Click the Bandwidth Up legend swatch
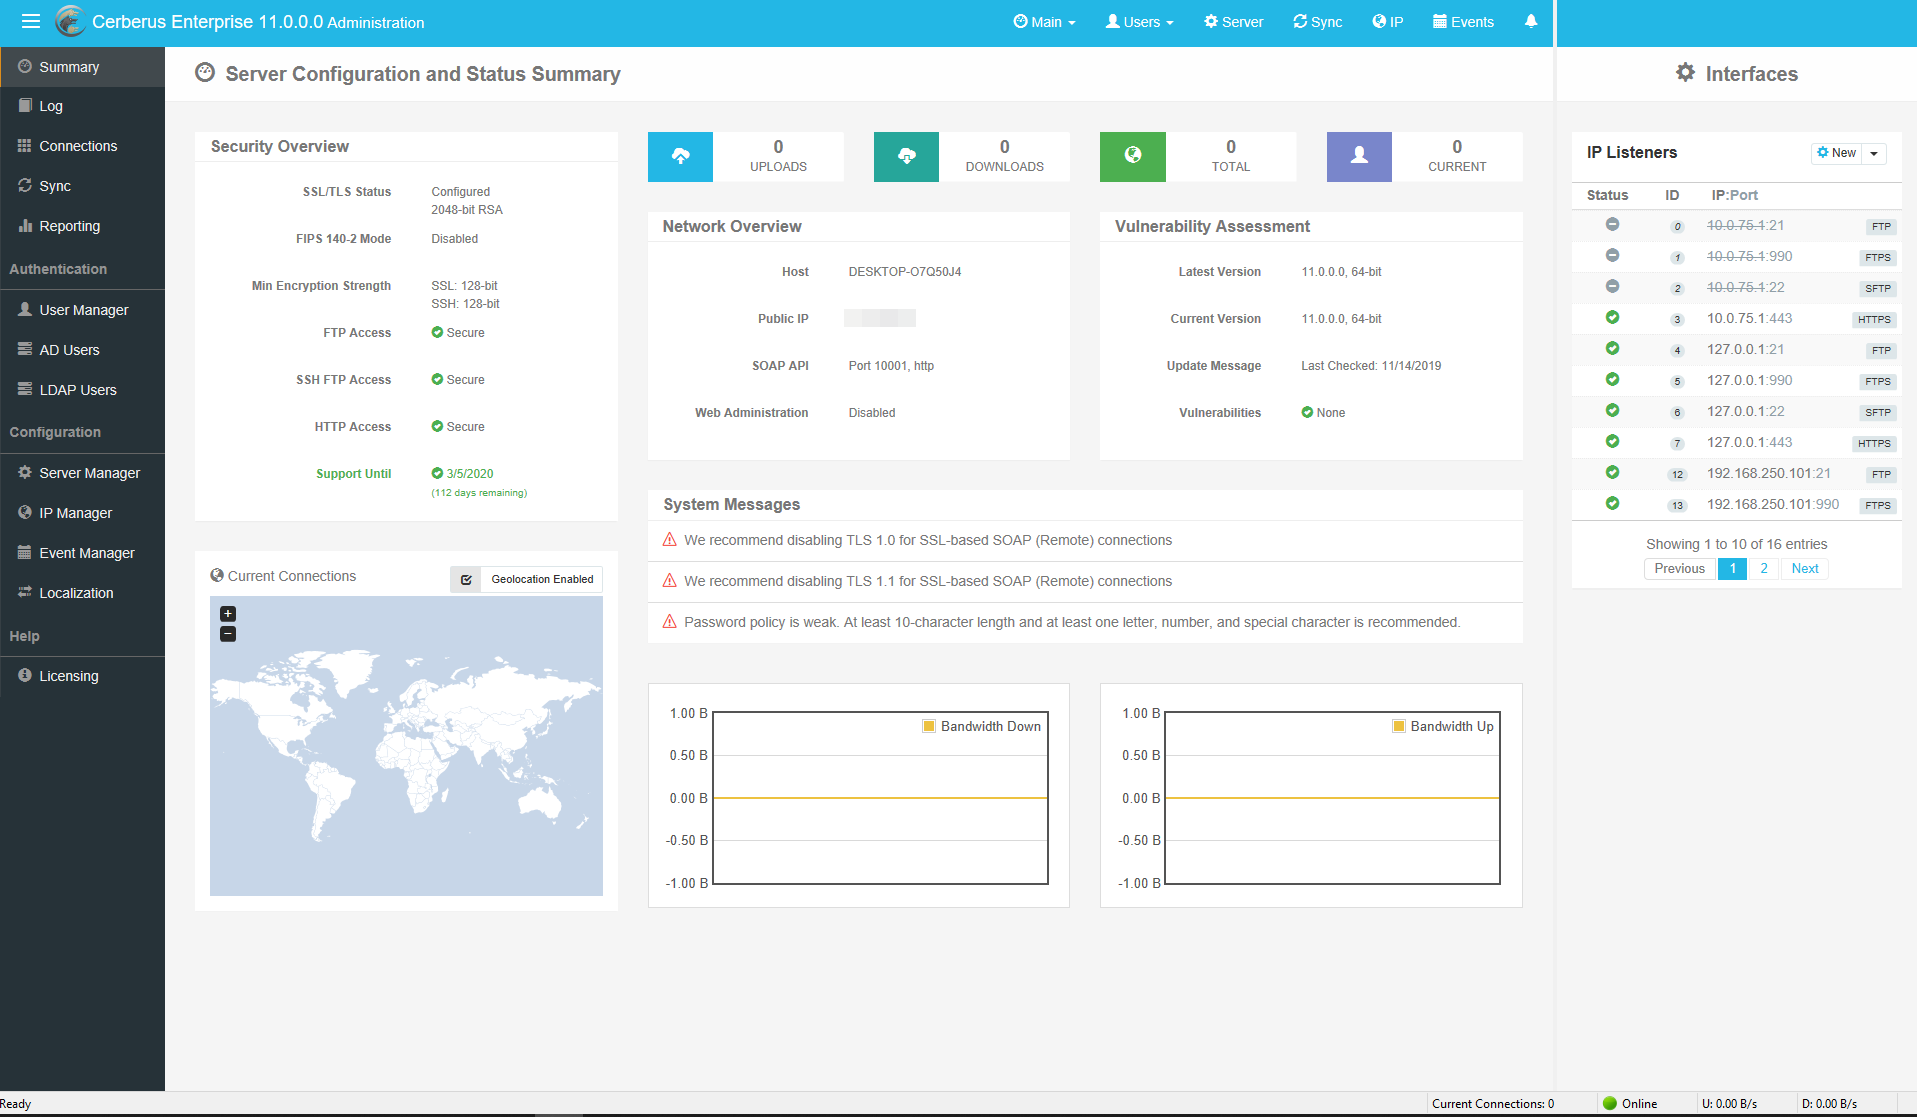1917x1117 pixels. pyautogui.click(x=1398, y=726)
